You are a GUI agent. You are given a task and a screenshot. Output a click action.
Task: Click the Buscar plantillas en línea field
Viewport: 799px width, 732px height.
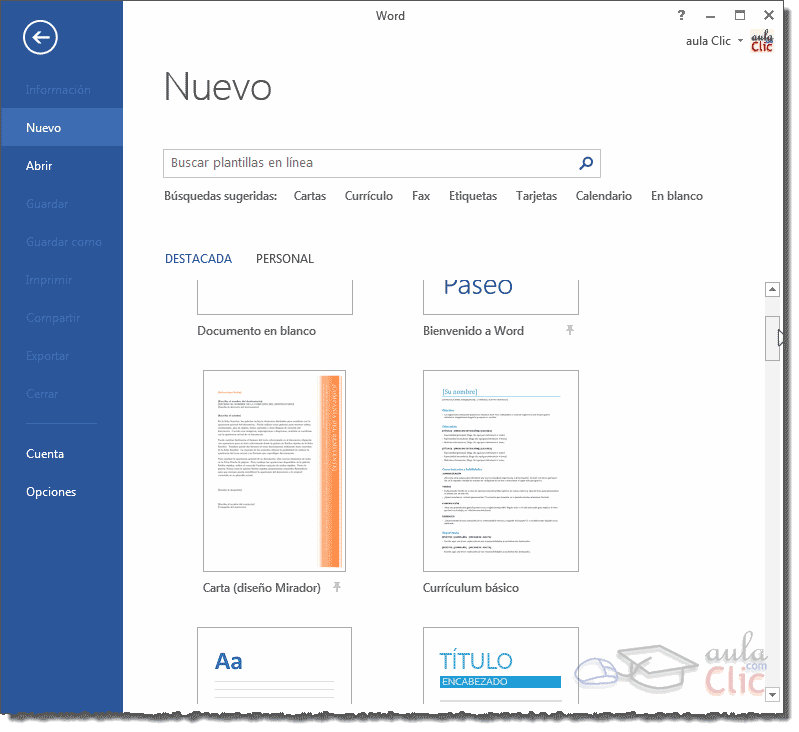[382, 163]
